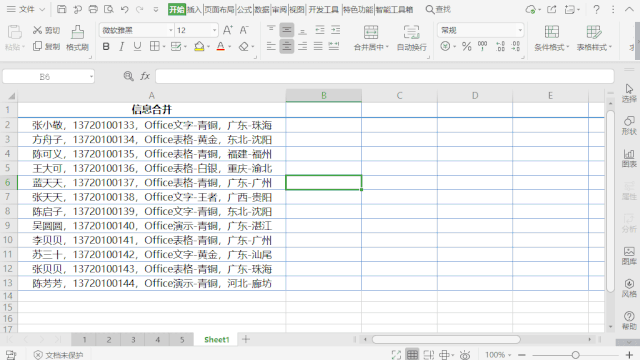Add a new sheet with plus button
This screenshot has height=360, width=640.
click(246, 339)
